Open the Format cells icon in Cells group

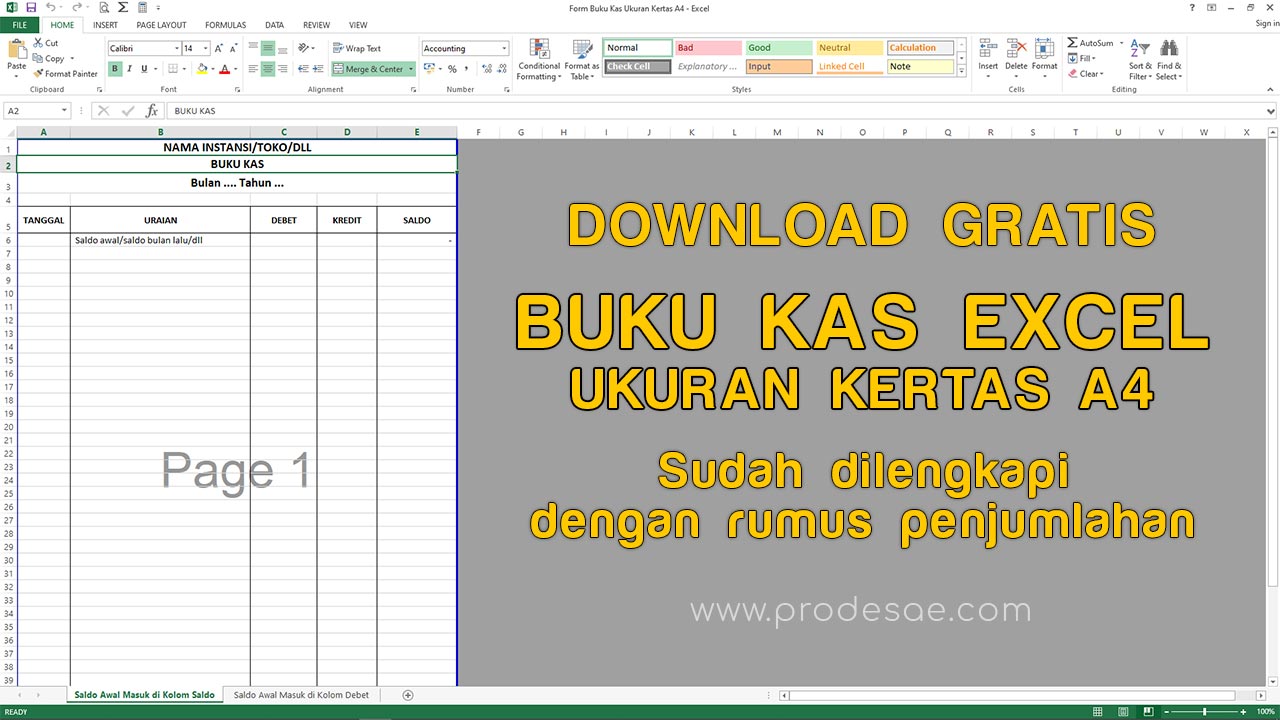point(1044,48)
